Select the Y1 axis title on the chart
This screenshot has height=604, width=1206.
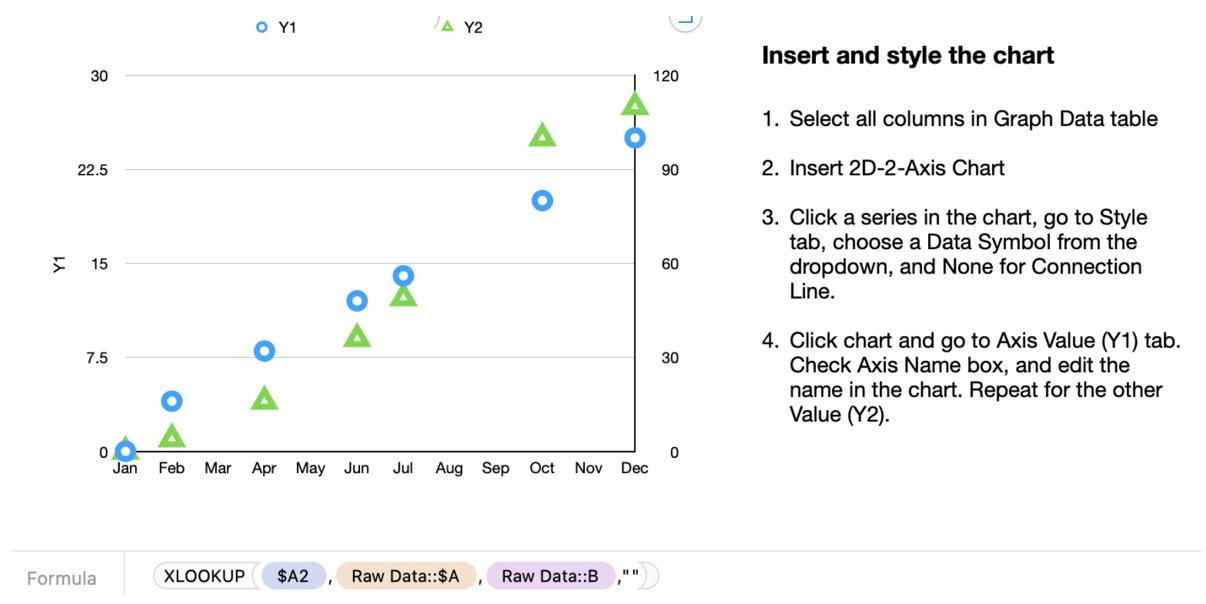(x=58, y=264)
